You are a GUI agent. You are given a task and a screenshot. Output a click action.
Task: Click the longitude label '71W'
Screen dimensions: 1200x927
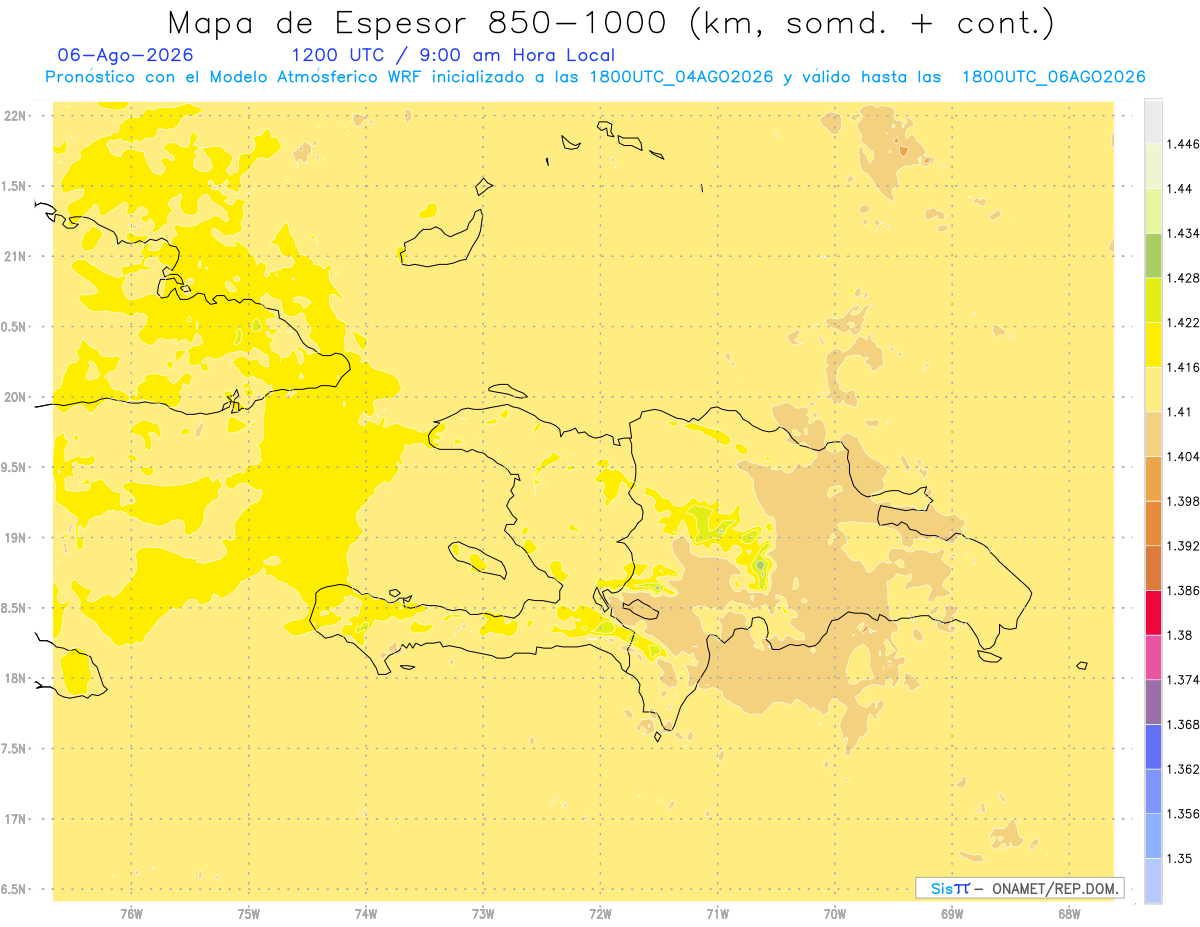point(717,914)
